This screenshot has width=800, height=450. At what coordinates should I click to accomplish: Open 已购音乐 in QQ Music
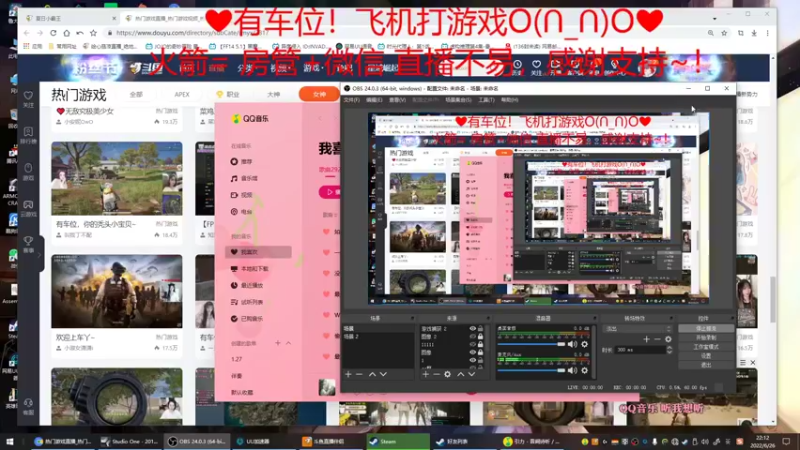click(247, 319)
